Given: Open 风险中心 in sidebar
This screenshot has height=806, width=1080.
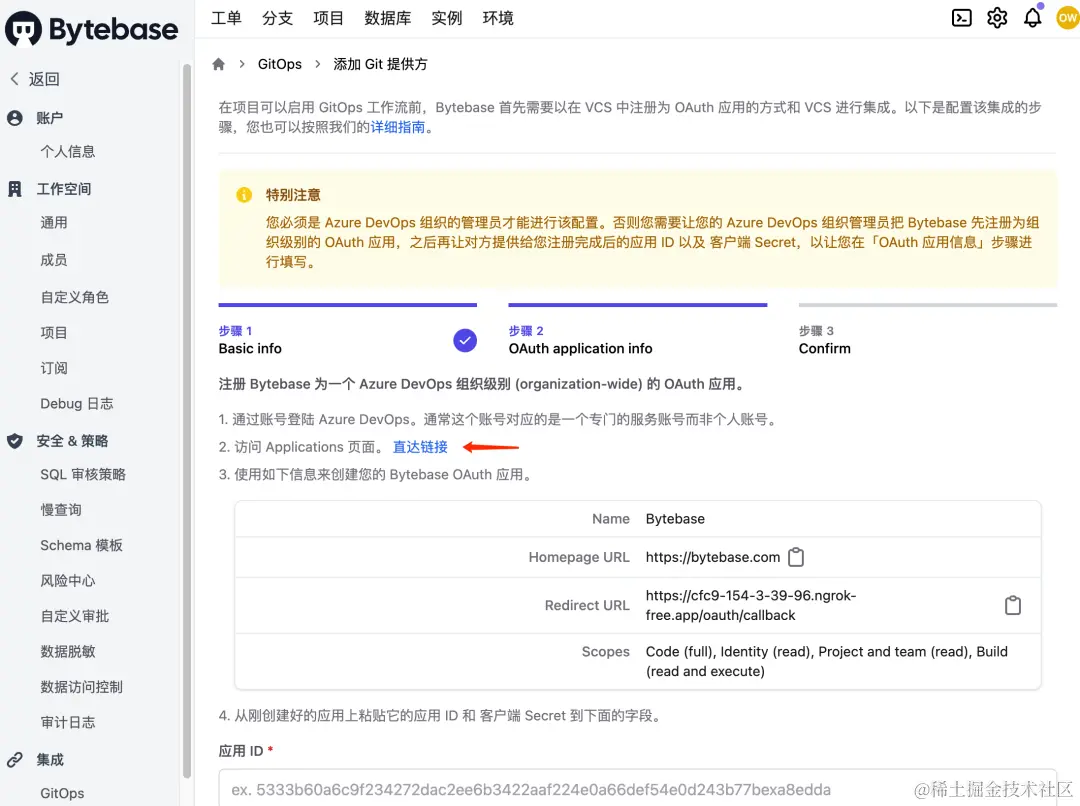Looking at the screenshot, I should coord(68,581).
